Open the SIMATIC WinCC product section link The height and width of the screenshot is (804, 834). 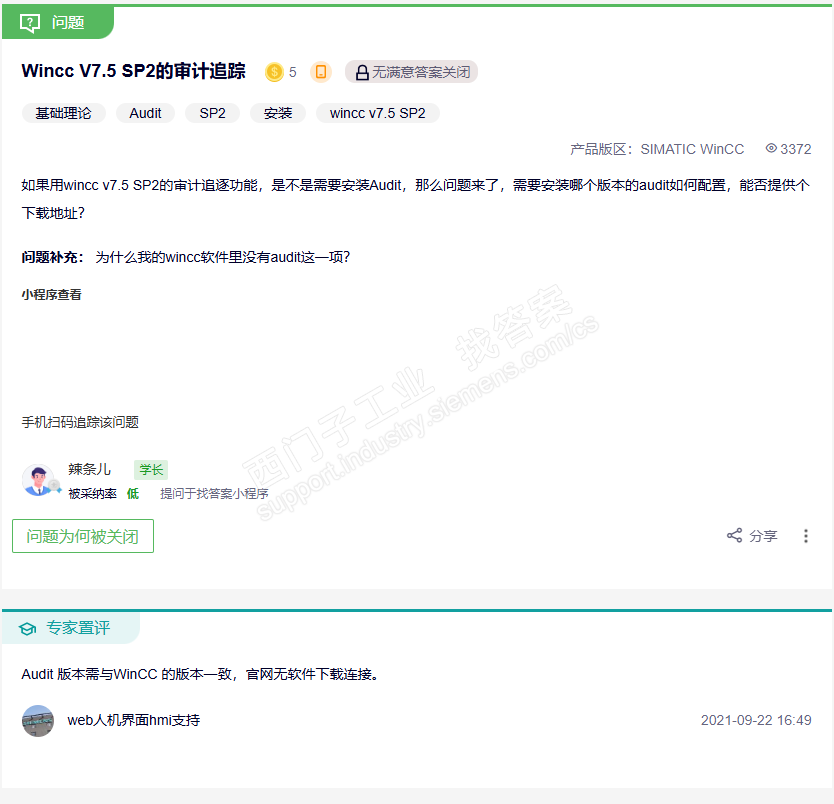(x=692, y=149)
